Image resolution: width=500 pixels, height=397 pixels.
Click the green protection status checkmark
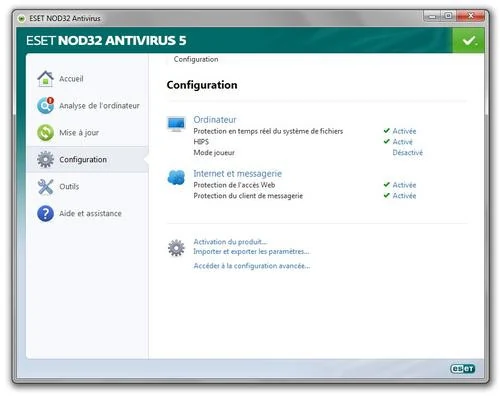pyautogui.click(x=468, y=41)
